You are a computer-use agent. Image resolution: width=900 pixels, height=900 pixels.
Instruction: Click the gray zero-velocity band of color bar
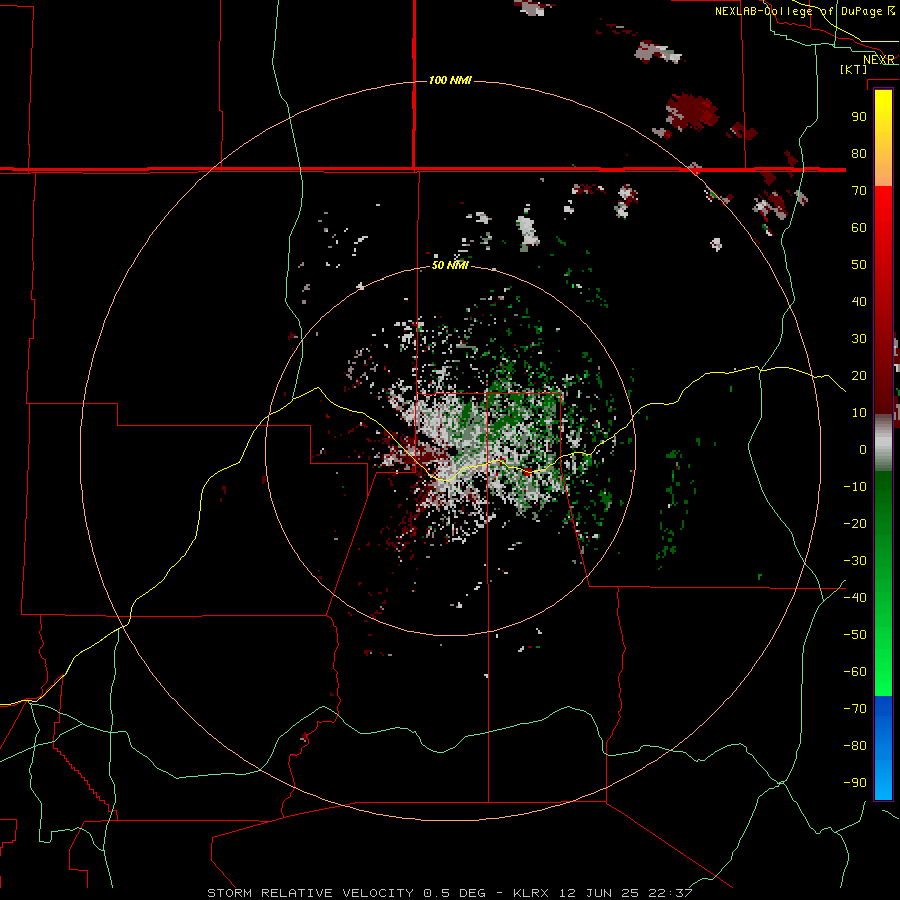(x=883, y=443)
